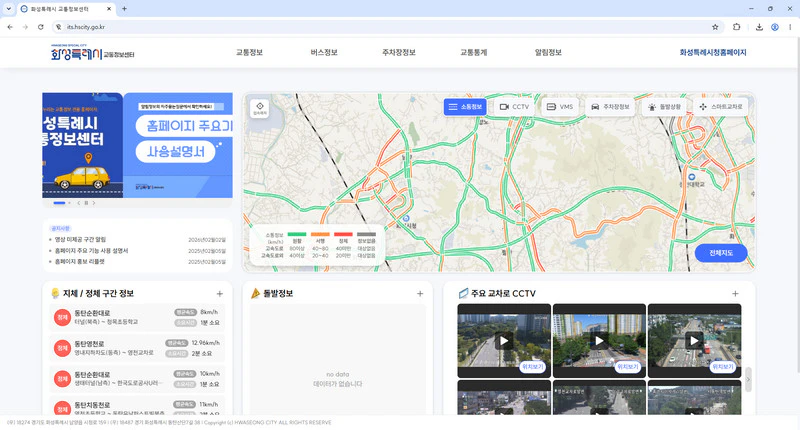This screenshot has width=800, height=430.
Task: Open the 교통정보 menu
Action: [249, 52]
